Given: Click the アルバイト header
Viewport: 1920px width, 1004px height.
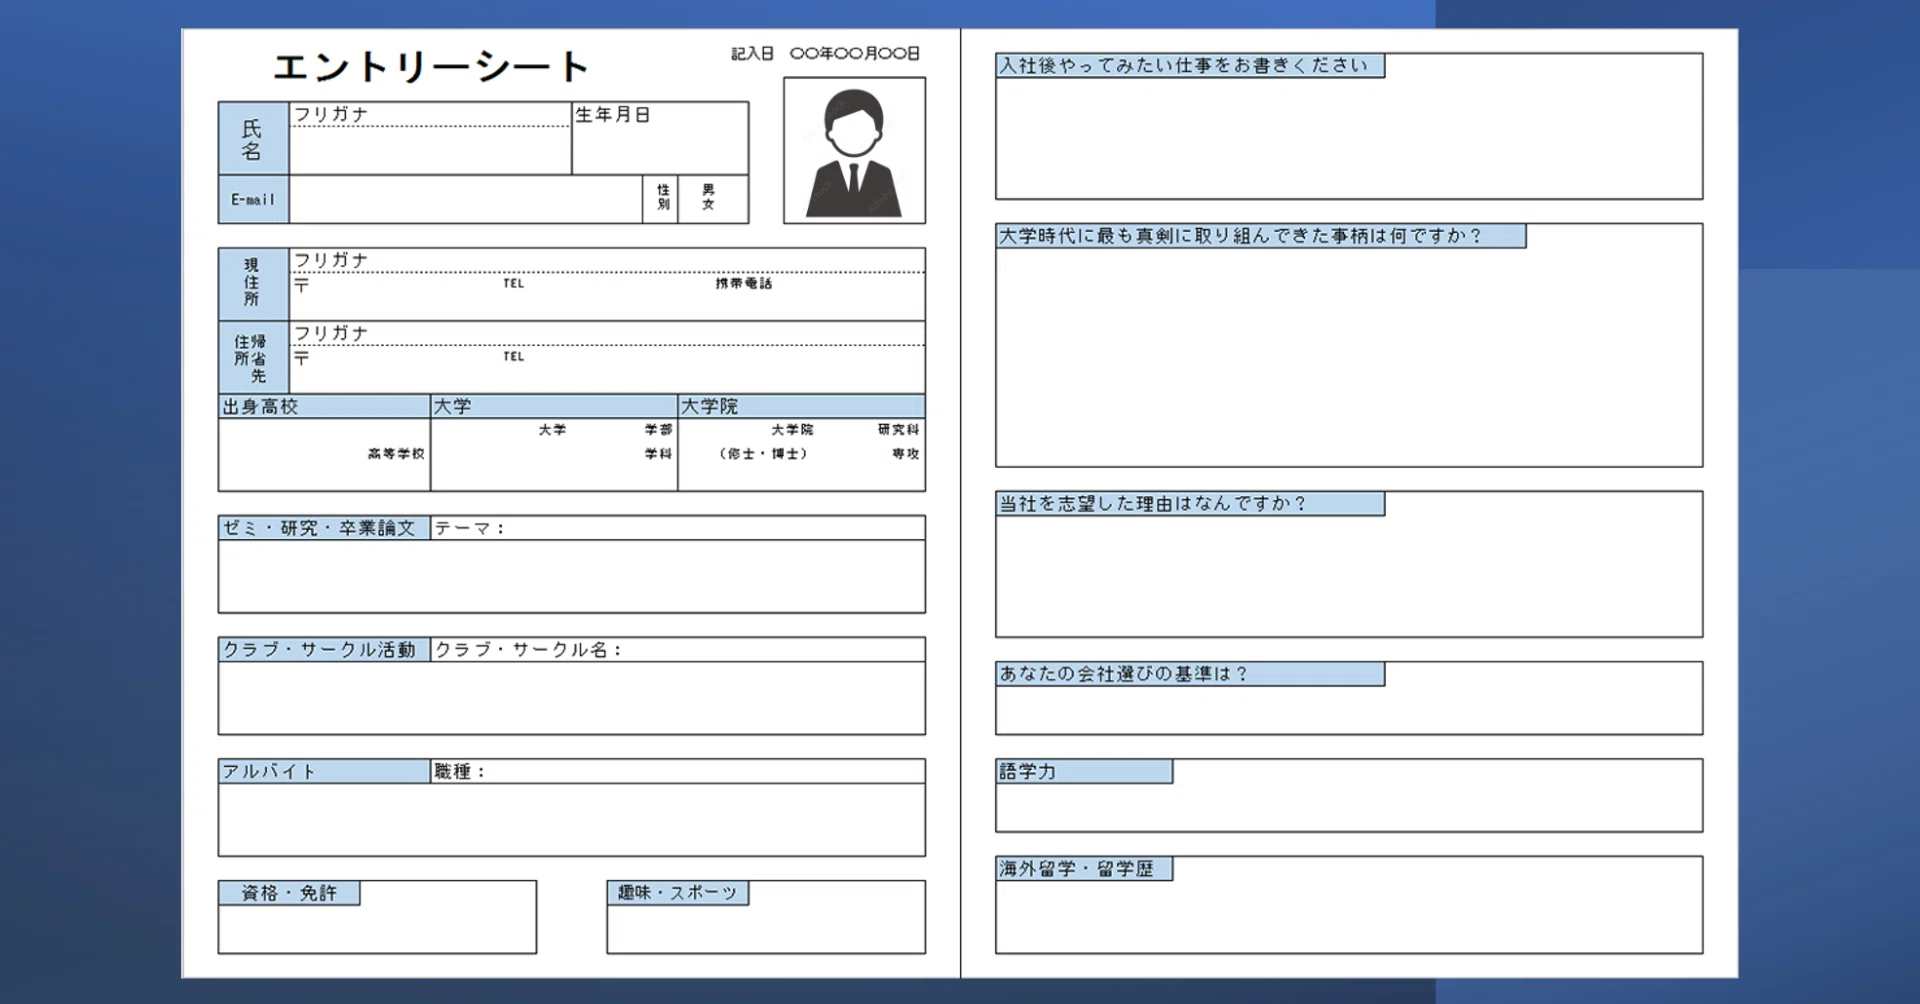Looking at the screenshot, I should pyautogui.click(x=324, y=771).
